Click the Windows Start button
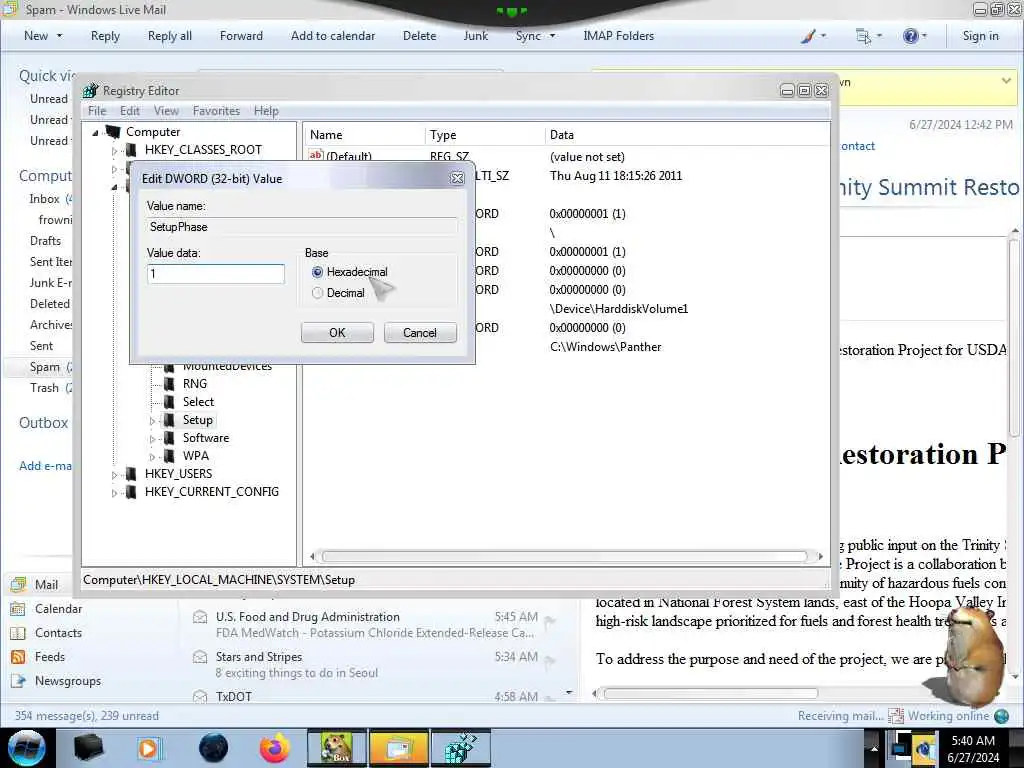 coord(27,748)
